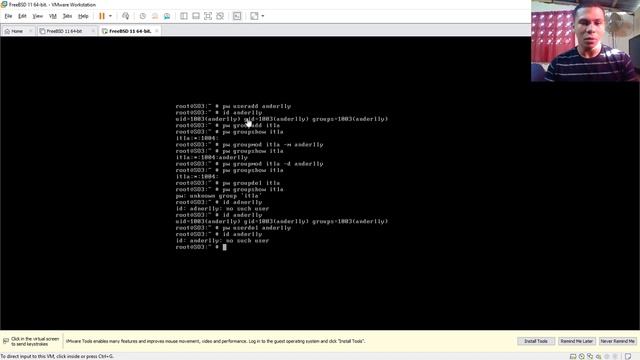Click the 'pw useradd anderlly' command line

click(233, 106)
